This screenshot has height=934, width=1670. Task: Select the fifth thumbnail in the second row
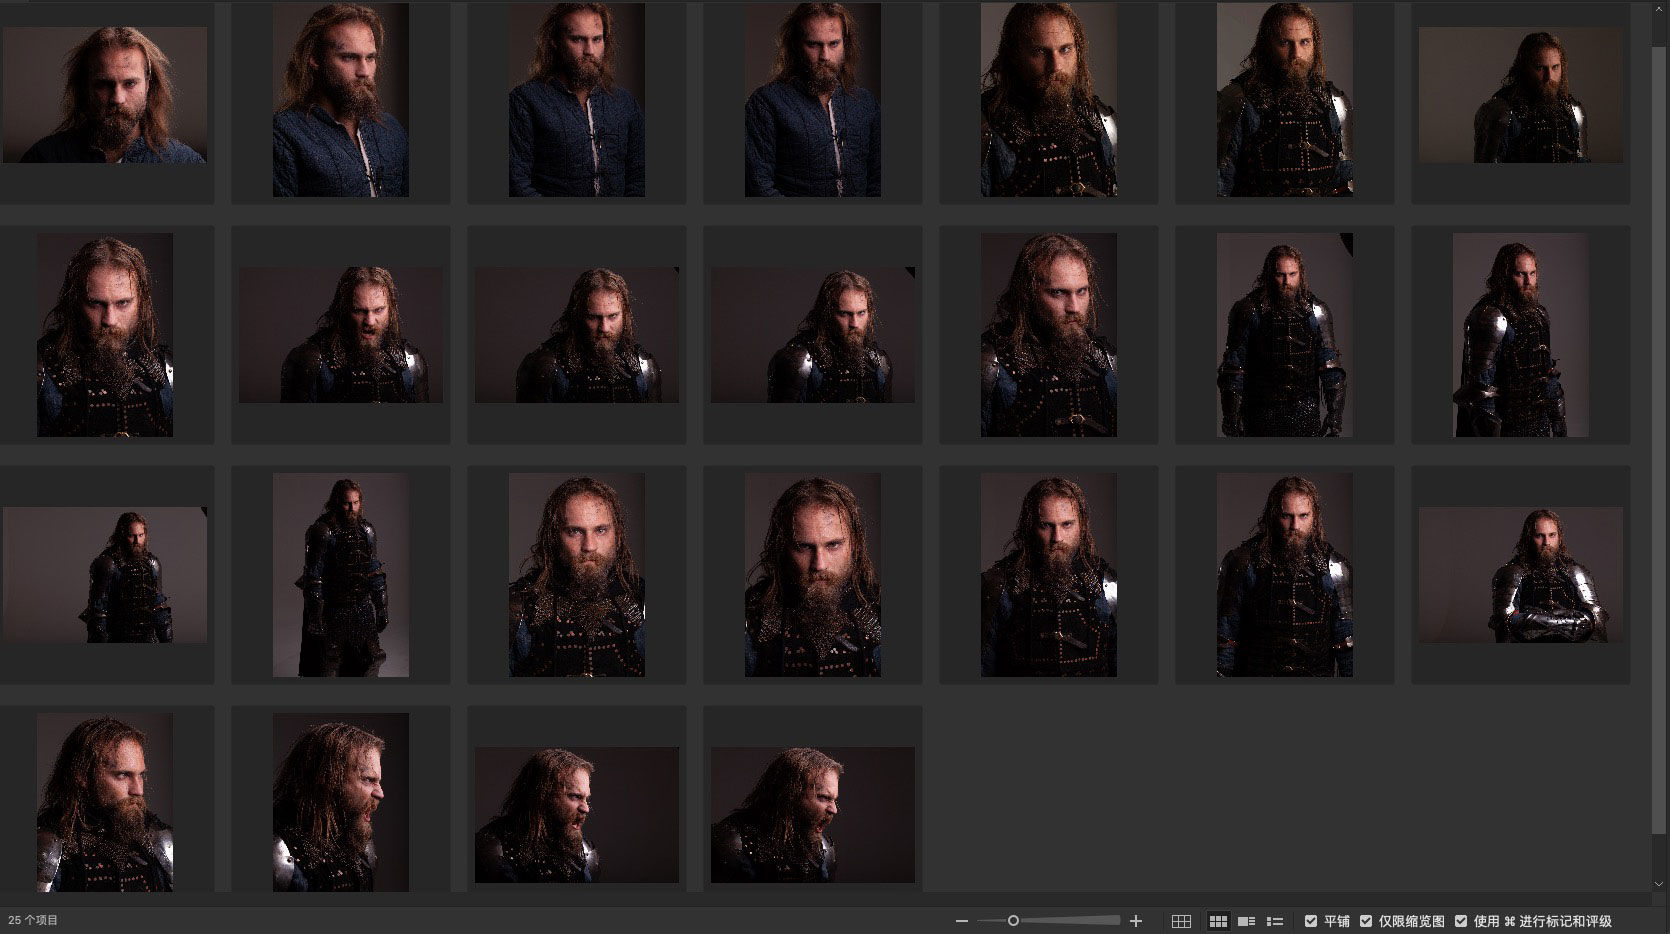(1049, 335)
